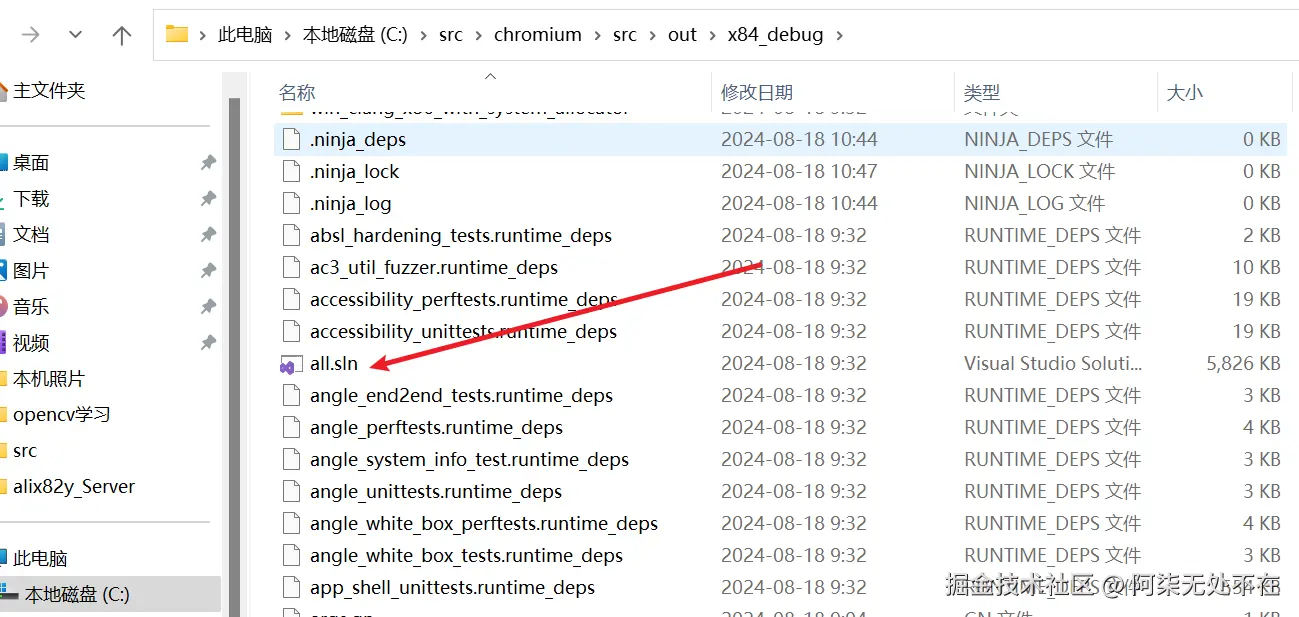
Task: Click 10 KB size of ac3_util_fuzzer
Action: tap(1256, 268)
